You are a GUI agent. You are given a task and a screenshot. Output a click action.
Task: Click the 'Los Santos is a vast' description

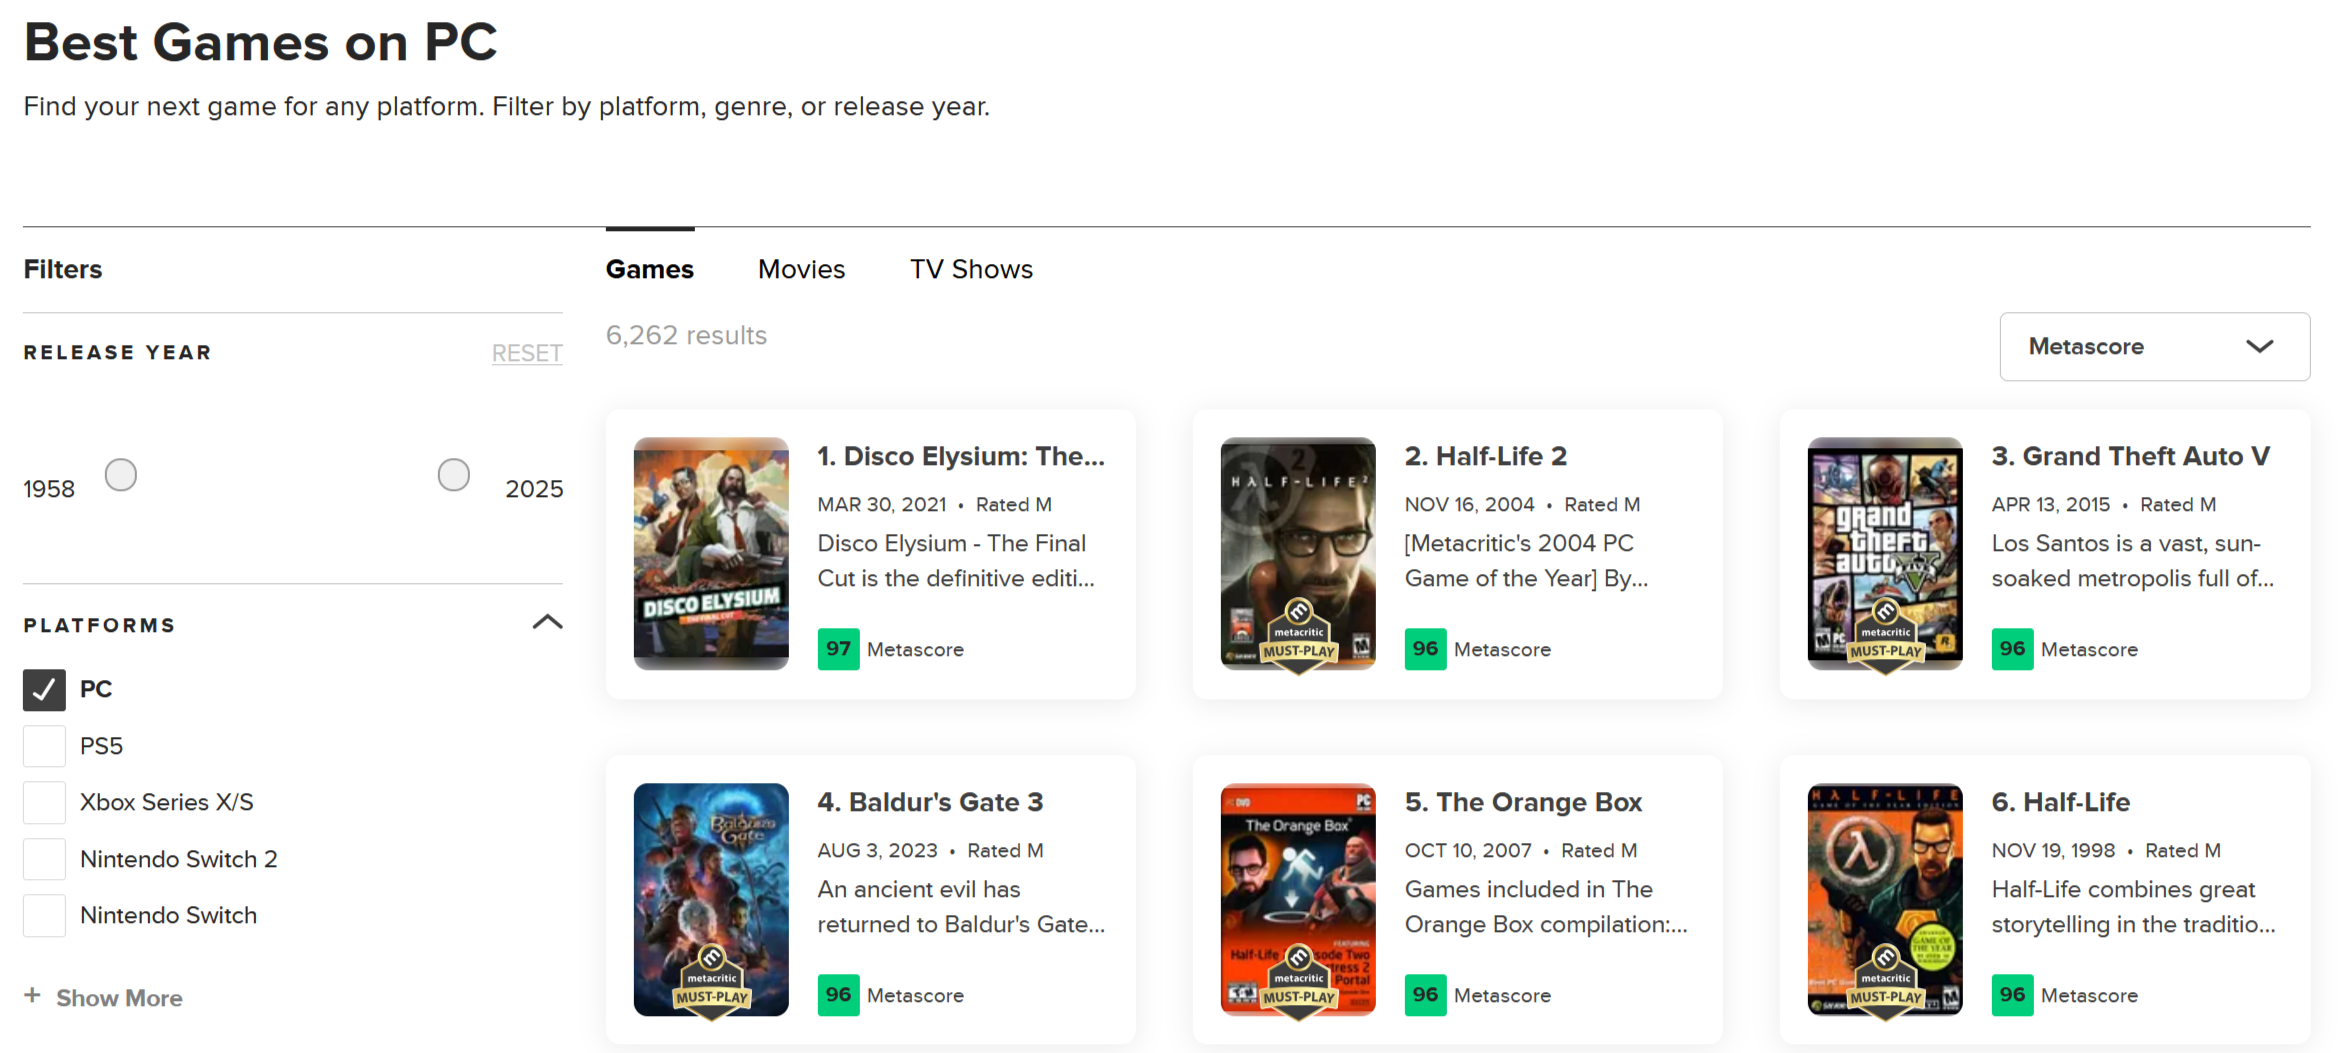coord(2133,561)
